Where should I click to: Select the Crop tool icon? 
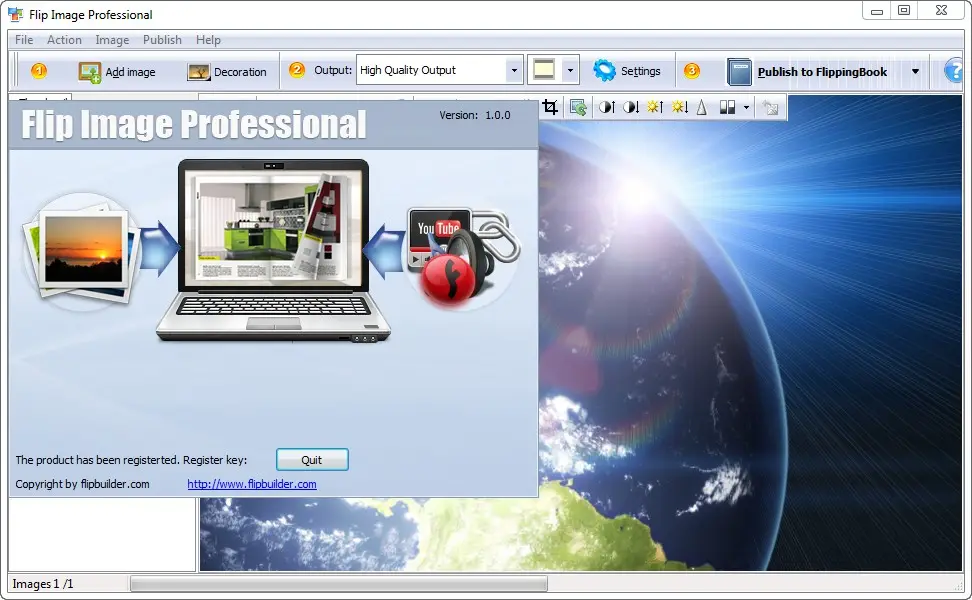coord(550,107)
